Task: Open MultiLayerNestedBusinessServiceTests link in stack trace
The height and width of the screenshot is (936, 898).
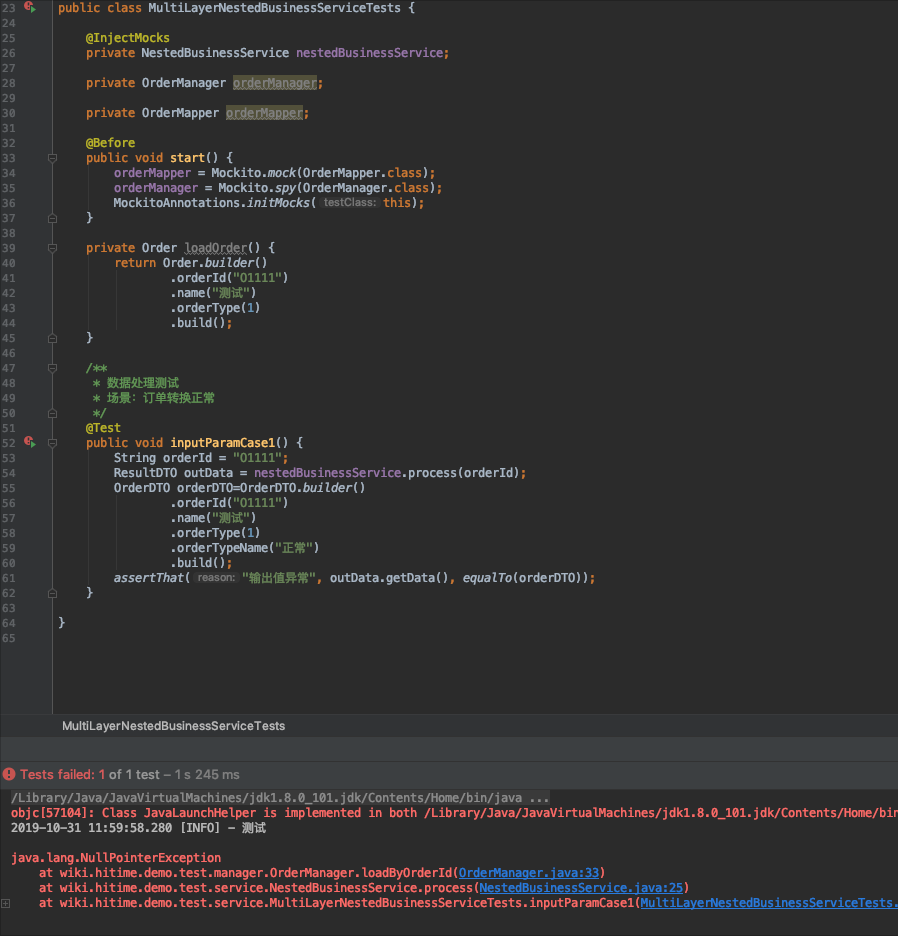Action: pyautogui.click(x=769, y=902)
